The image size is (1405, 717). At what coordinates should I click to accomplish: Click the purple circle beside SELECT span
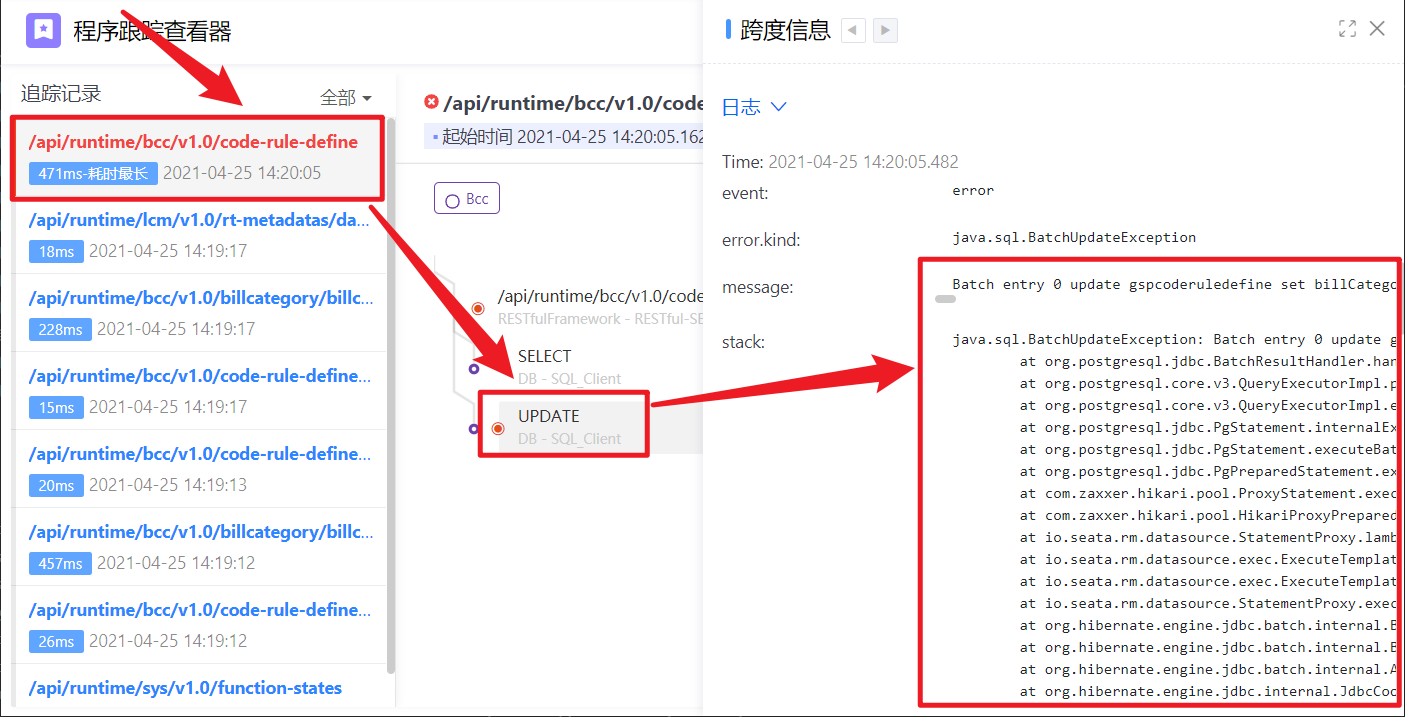click(474, 369)
